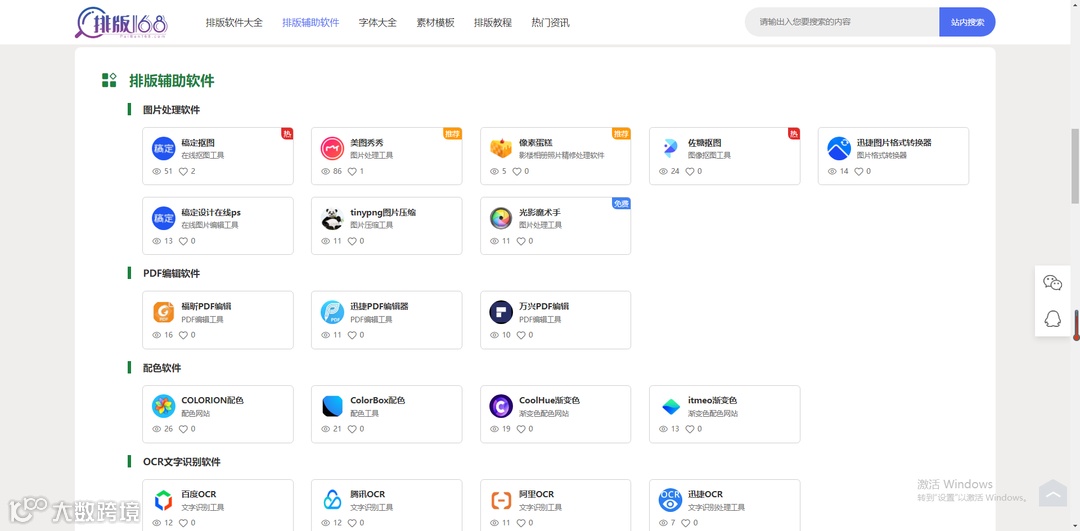Open 热门资讯 nav item
This screenshot has width=1080, height=531.
tap(550, 23)
